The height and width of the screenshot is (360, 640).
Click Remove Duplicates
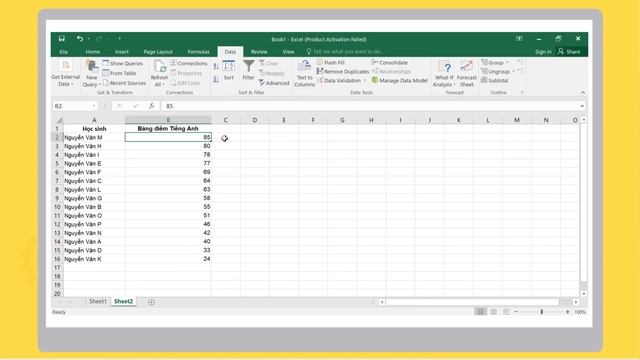click(343, 71)
